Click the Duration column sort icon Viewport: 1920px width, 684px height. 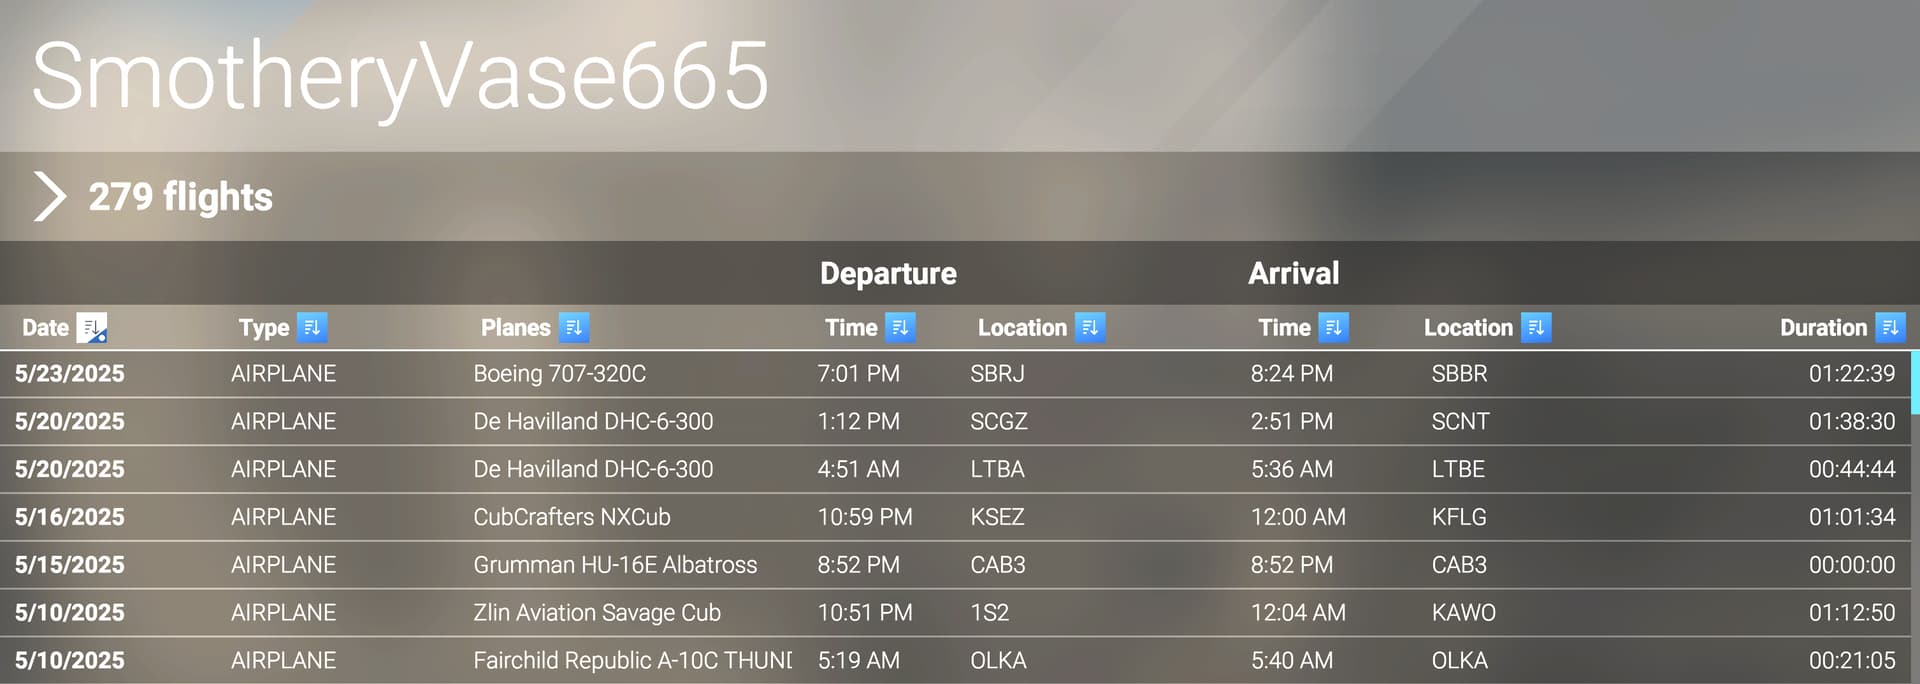tap(1890, 328)
